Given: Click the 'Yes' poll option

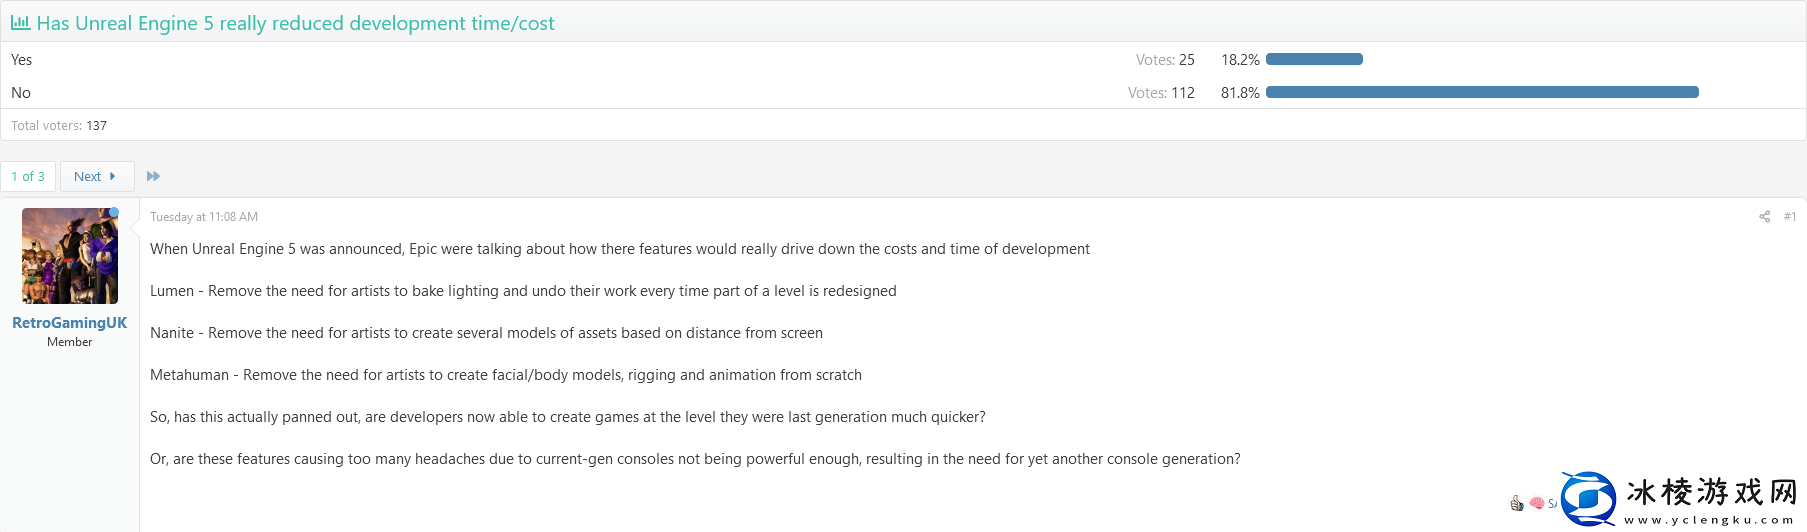Looking at the screenshot, I should click(x=21, y=60).
